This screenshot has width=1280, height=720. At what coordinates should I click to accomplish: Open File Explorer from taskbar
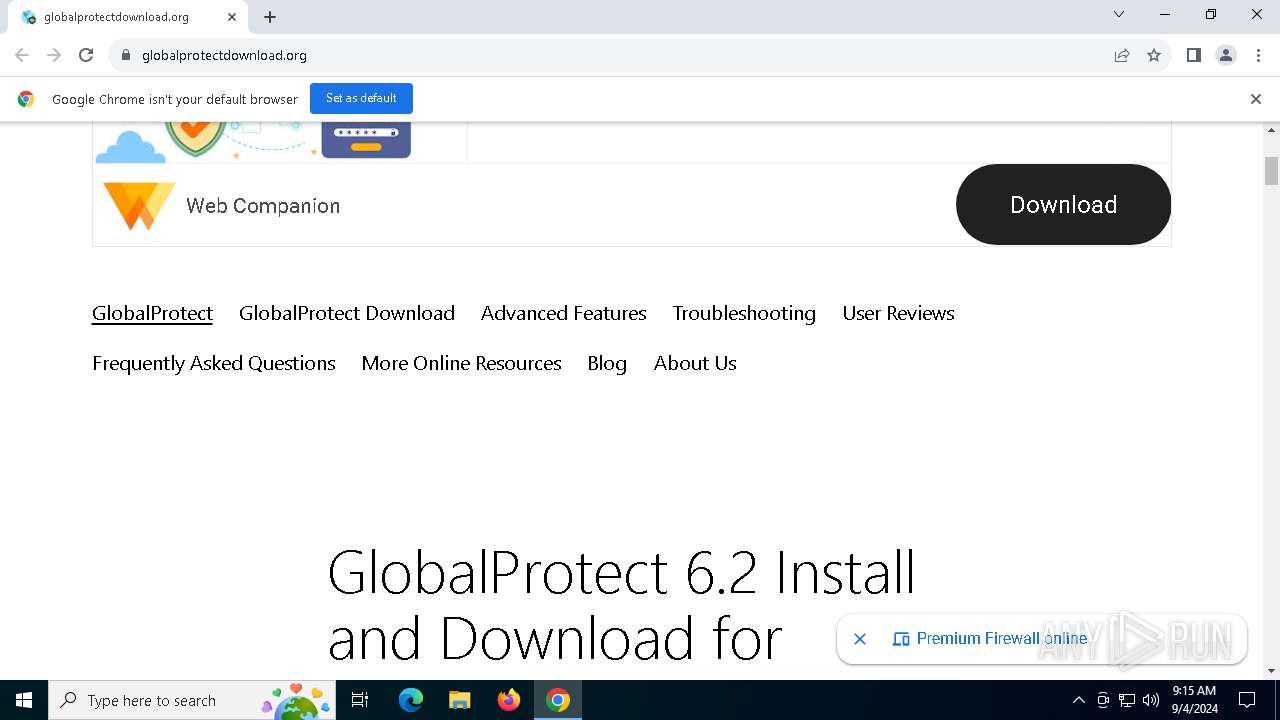tap(459, 700)
